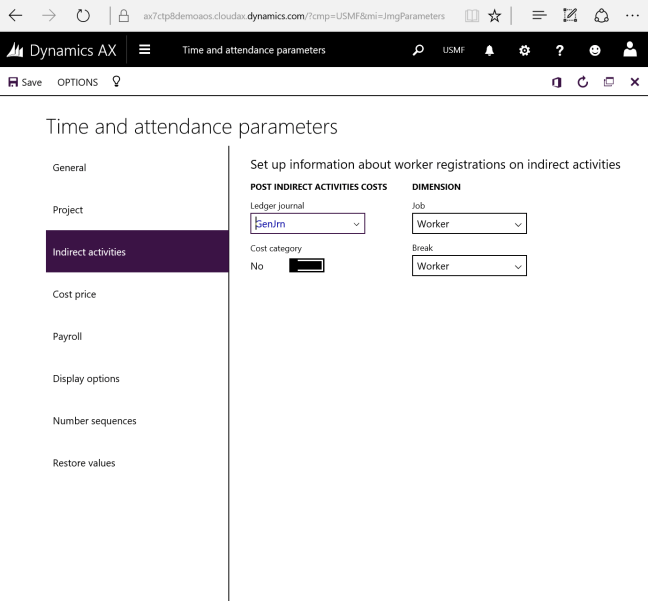Open the user account profile icon
The image size is (648, 601).
pos(631,49)
